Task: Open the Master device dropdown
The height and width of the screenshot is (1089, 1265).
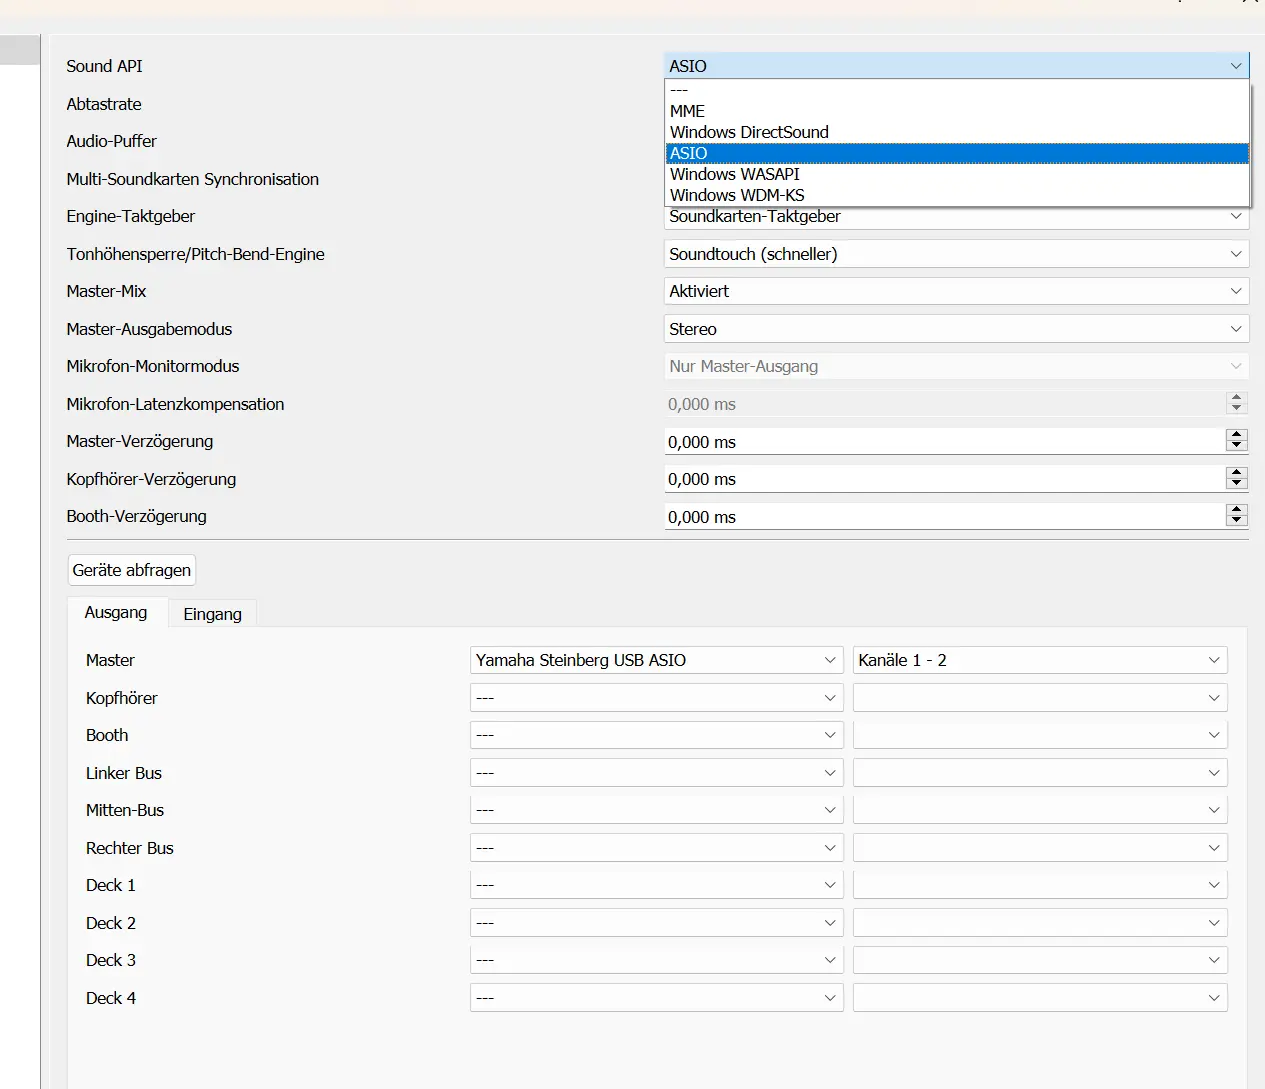Action: pos(656,660)
